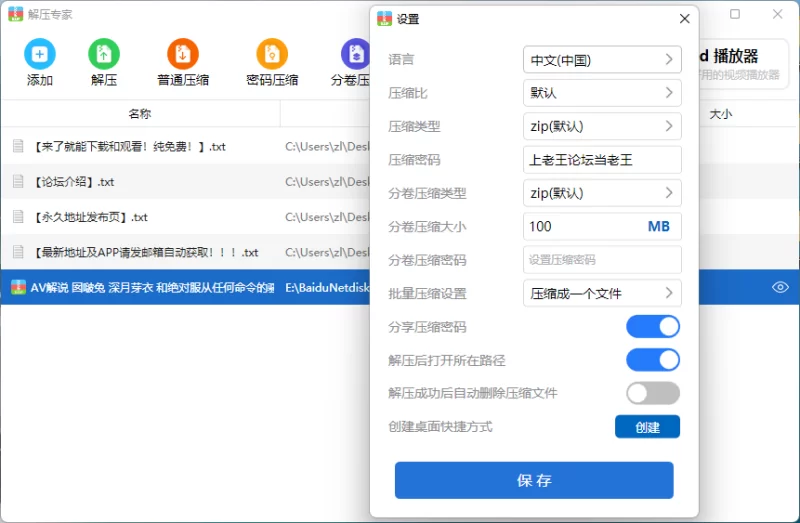Click the archive icon of AV解说 row
800x523 pixels.
point(18,287)
